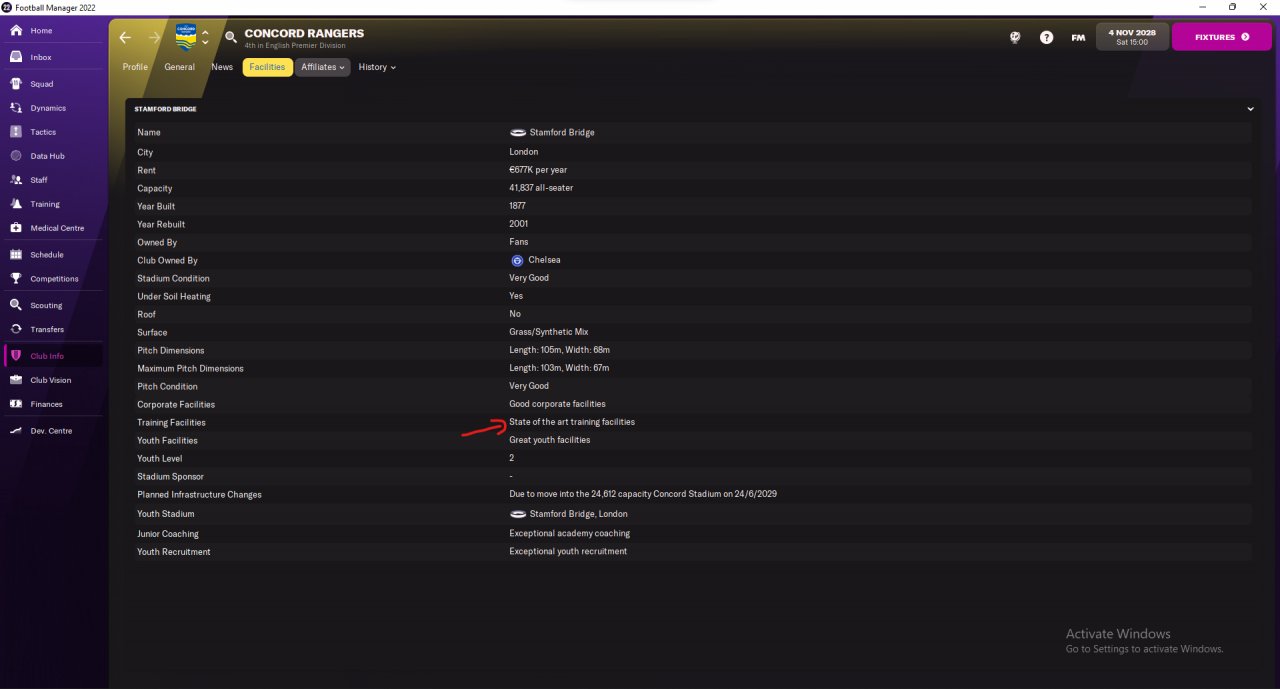Open the Tactics board icon
Screen dimensions: 1280x689
coord(16,132)
